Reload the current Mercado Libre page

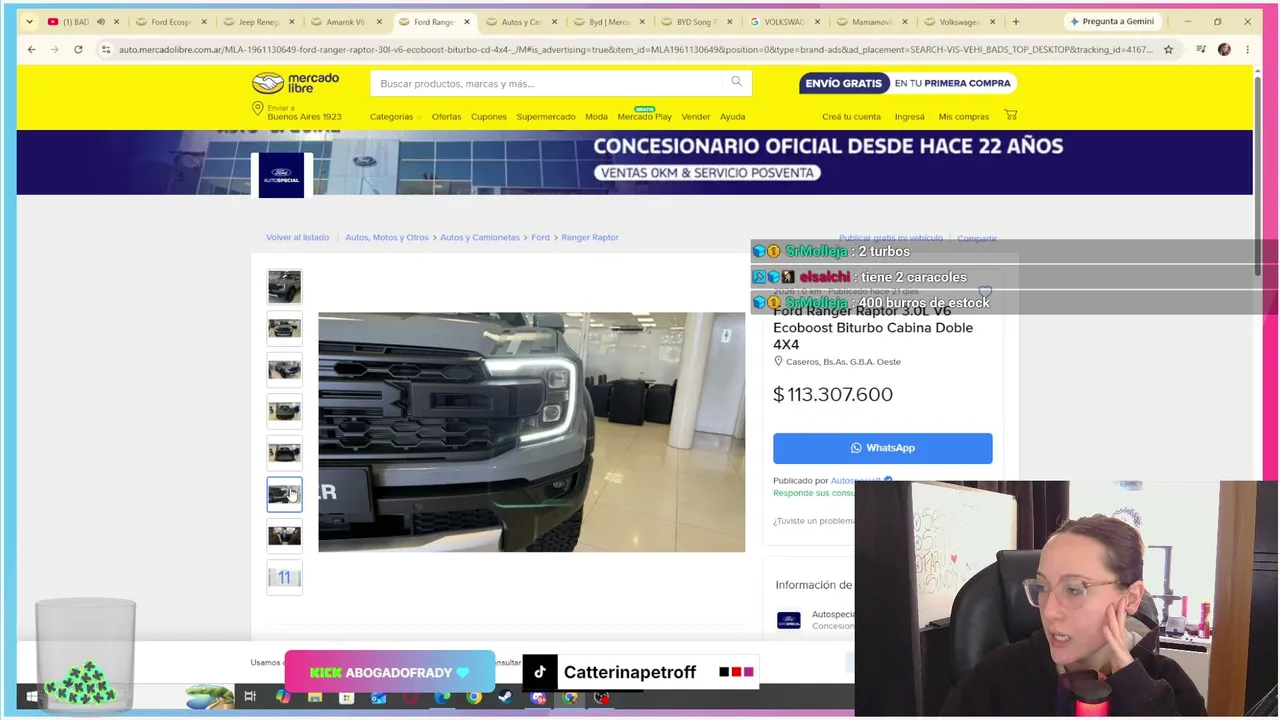point(78,49)
